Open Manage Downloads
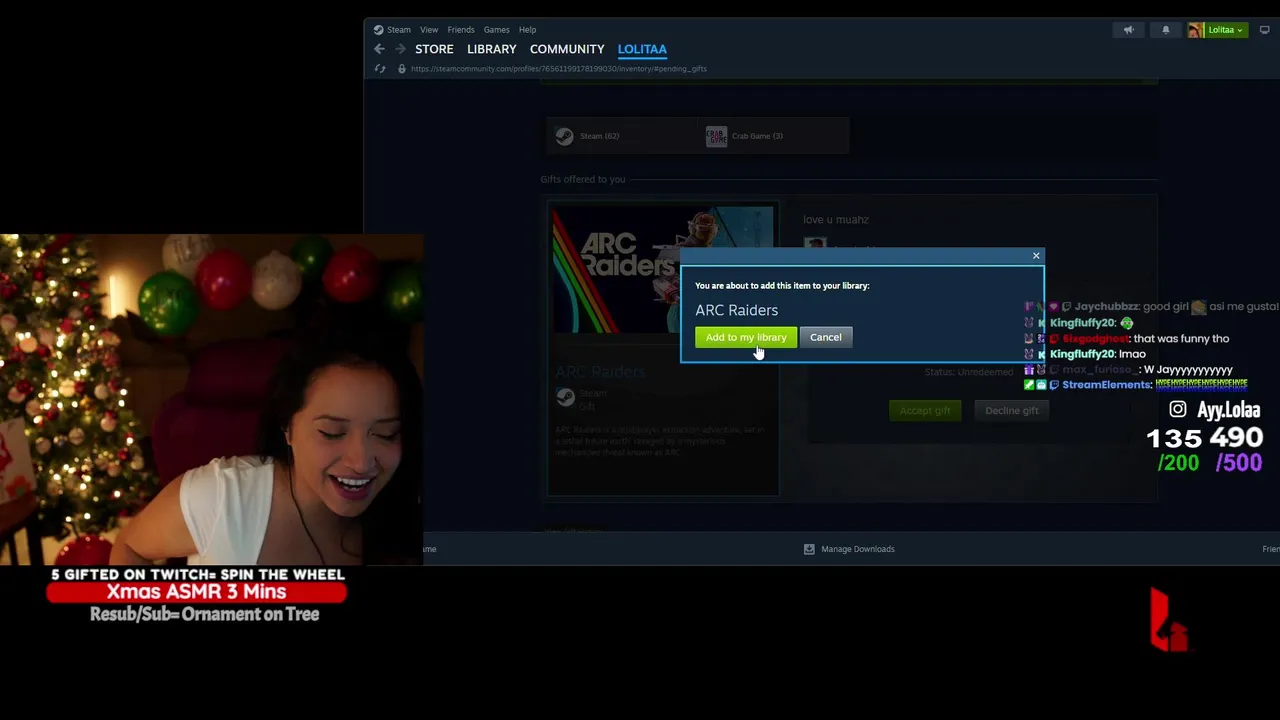 [x=849, y=549]
